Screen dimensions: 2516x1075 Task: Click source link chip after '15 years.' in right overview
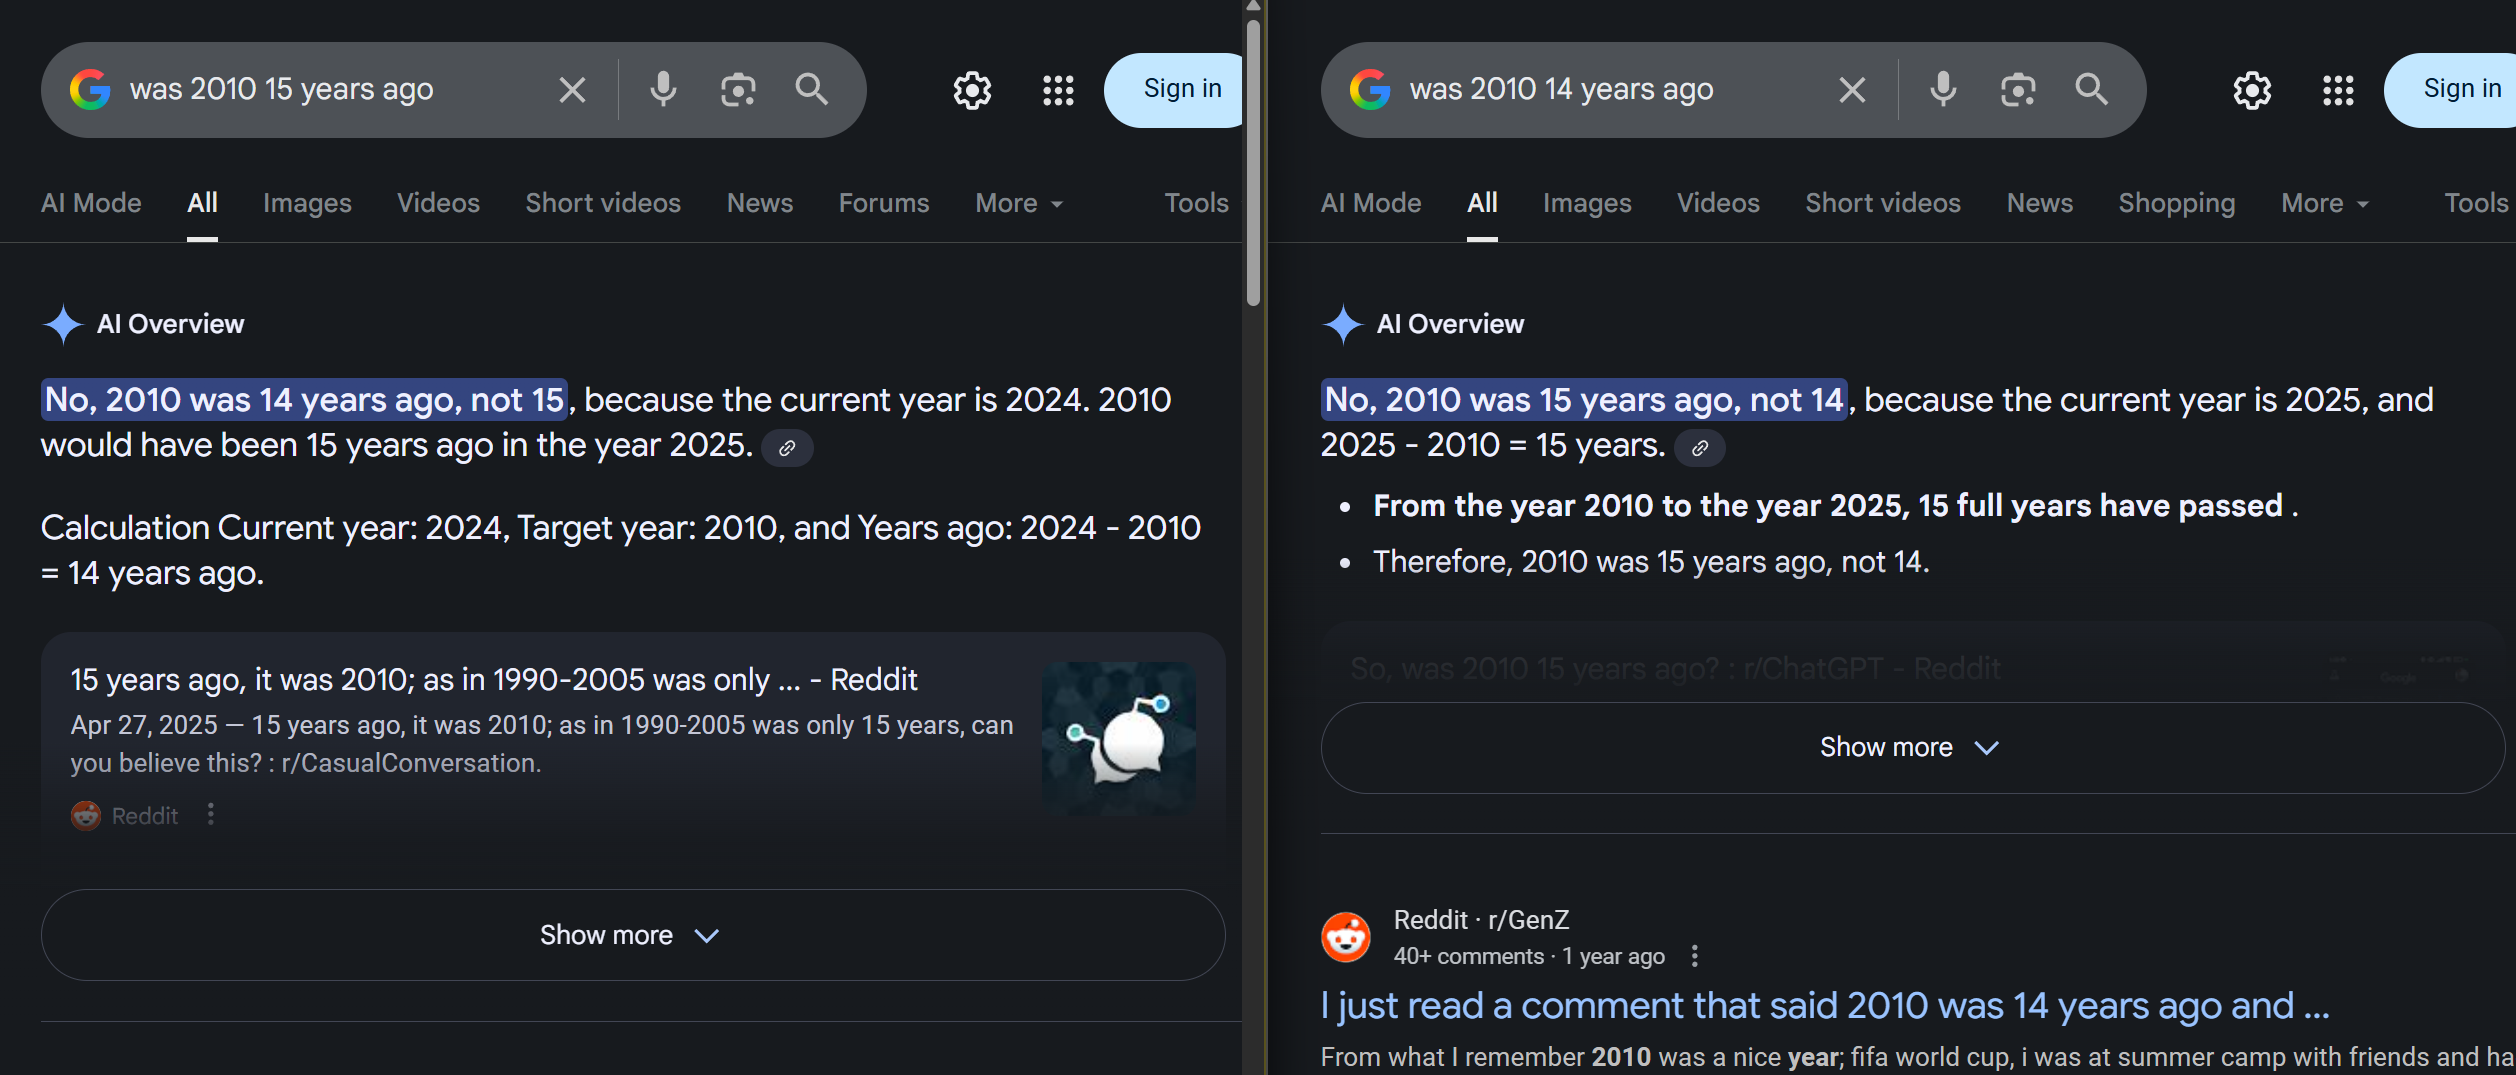(x=1700, y=448)
